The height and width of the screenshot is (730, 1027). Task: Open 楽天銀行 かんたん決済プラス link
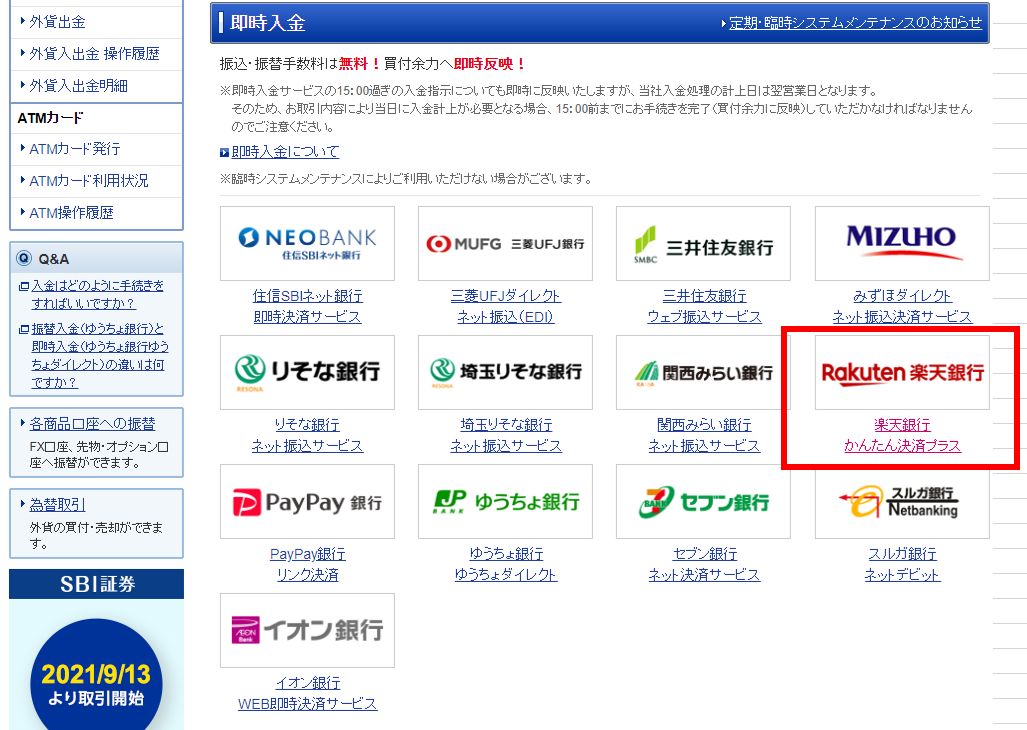(902, 435)
